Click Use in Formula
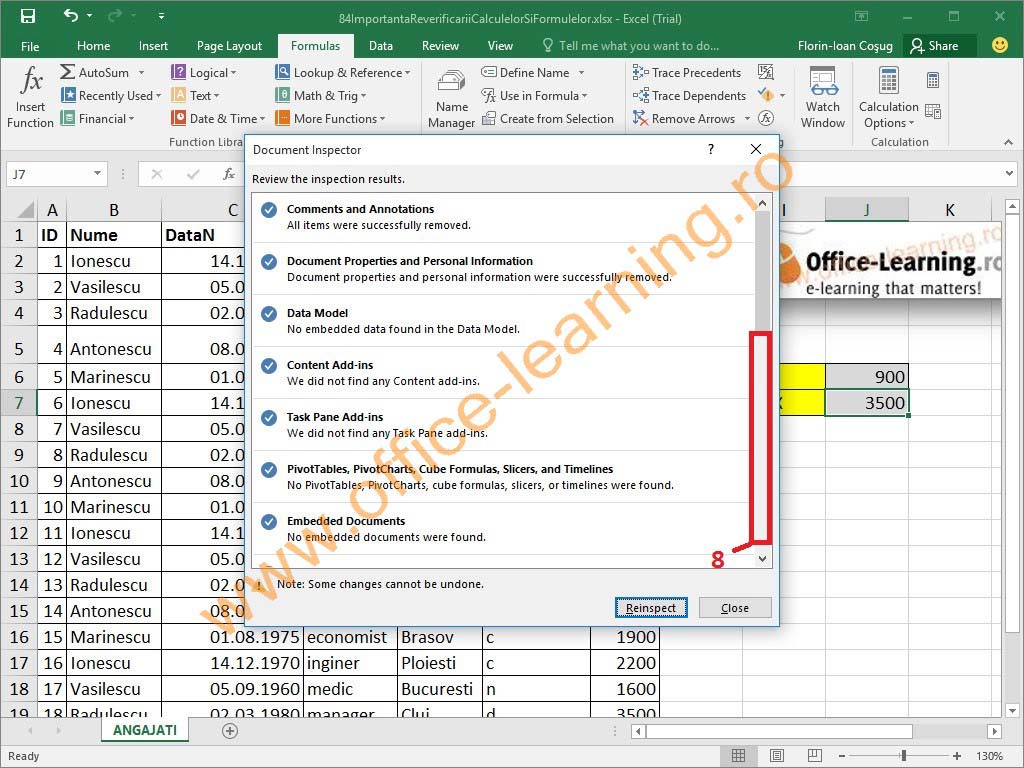This screenshot has width=1024, height=768. pos(534,95)
